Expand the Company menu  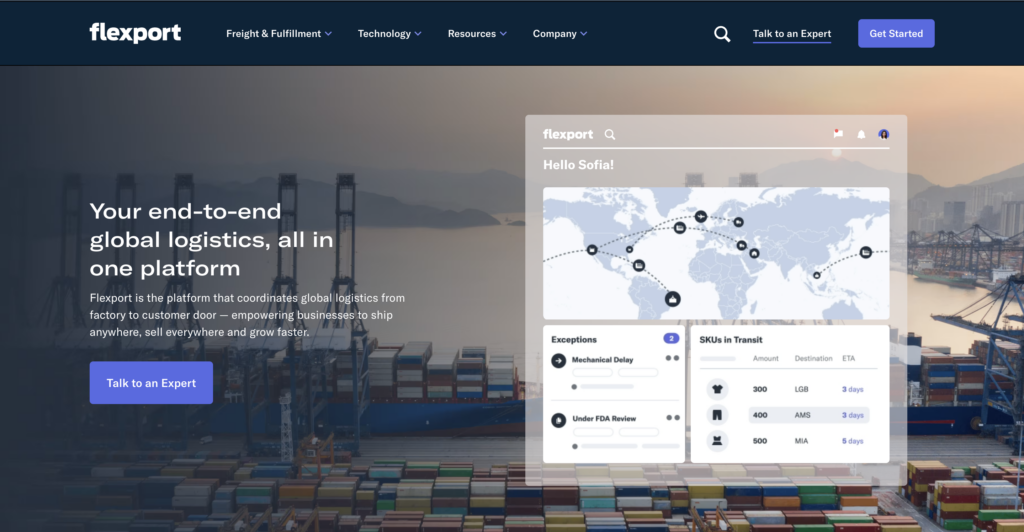pyautogui.click(x=560, y=33)
